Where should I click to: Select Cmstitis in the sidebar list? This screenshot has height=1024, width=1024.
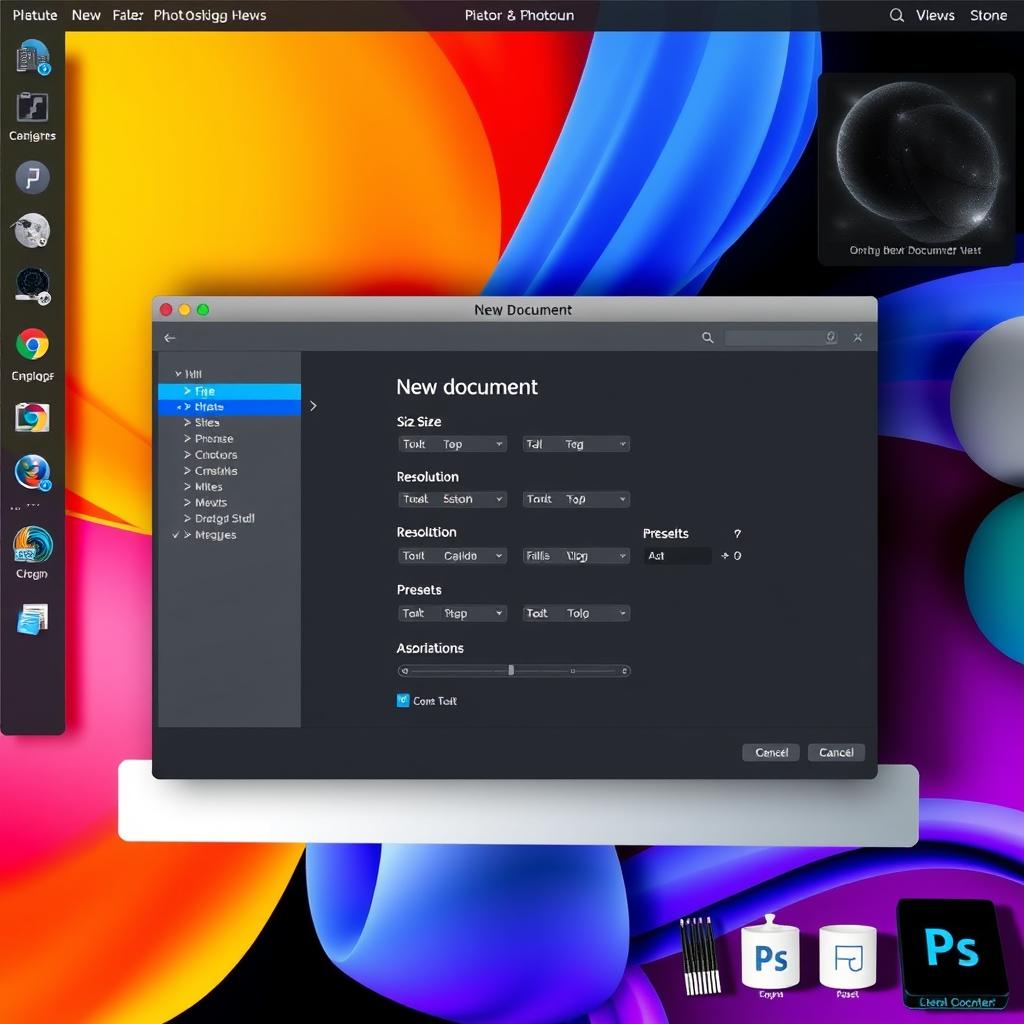click(x=216, y=471)
